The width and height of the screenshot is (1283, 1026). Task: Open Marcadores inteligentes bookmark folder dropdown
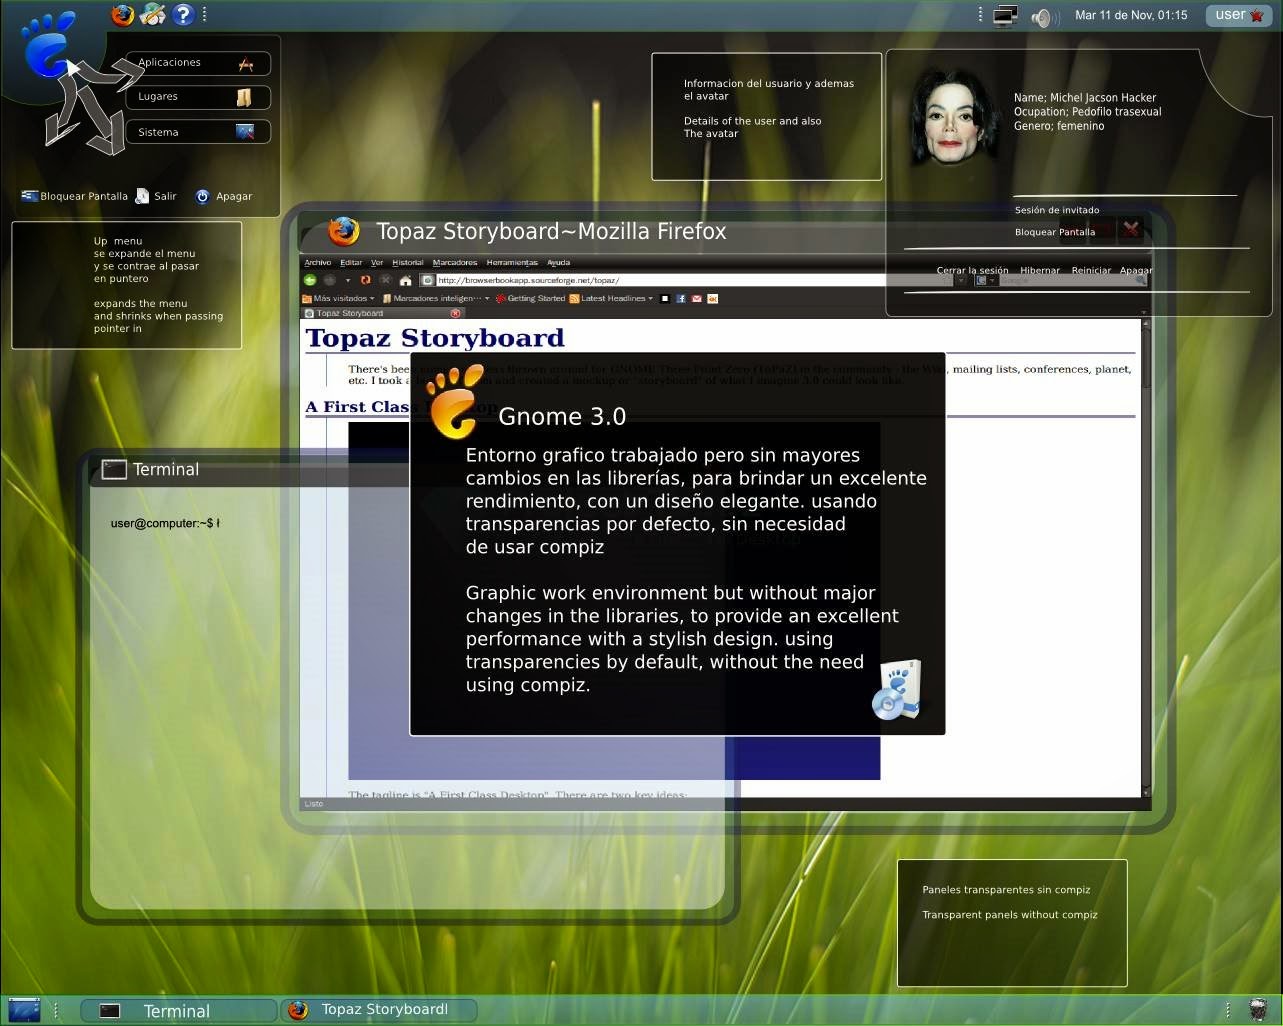[x=435, y=298]
